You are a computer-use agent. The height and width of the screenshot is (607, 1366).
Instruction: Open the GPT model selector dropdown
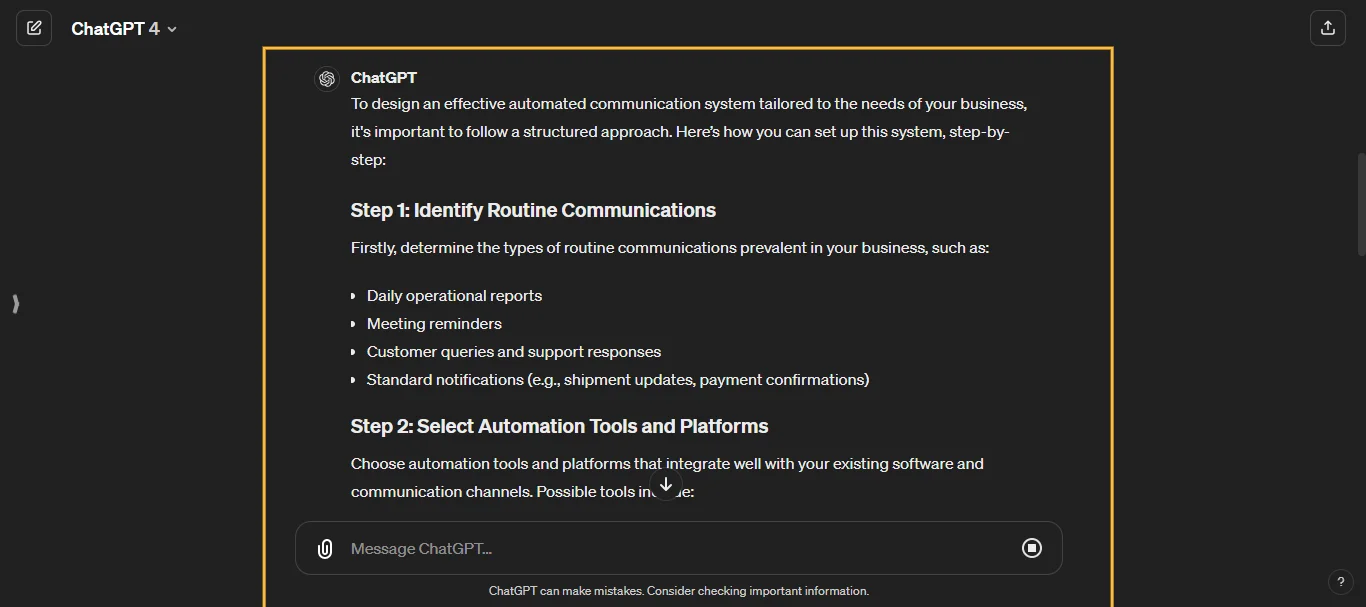pos(170,28)
